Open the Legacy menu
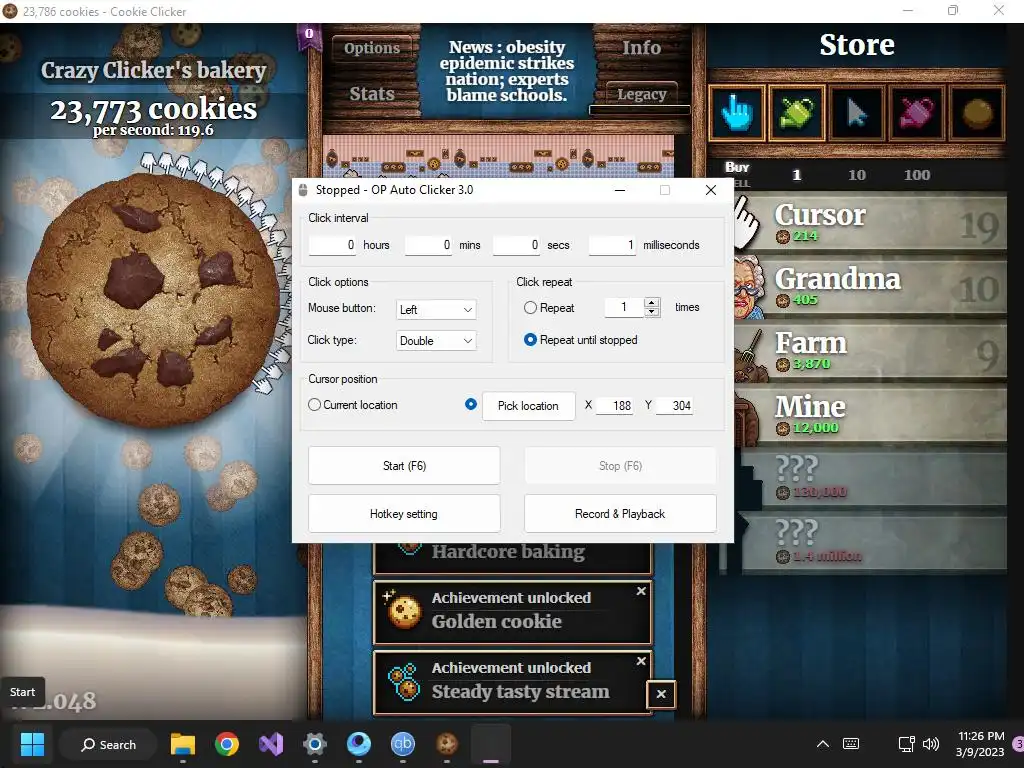This screenshot has height=768, width=1024. click(641, 95)
